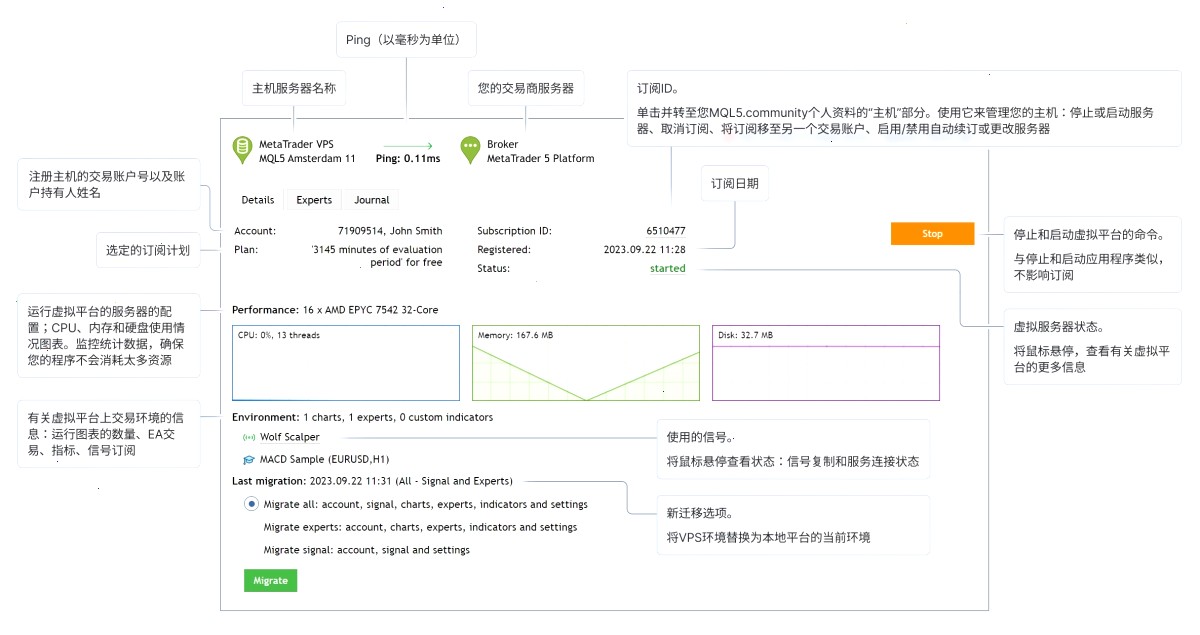Select the Migrate all radio button
The height and width of the screenshot is (635, 1200).
251,504
